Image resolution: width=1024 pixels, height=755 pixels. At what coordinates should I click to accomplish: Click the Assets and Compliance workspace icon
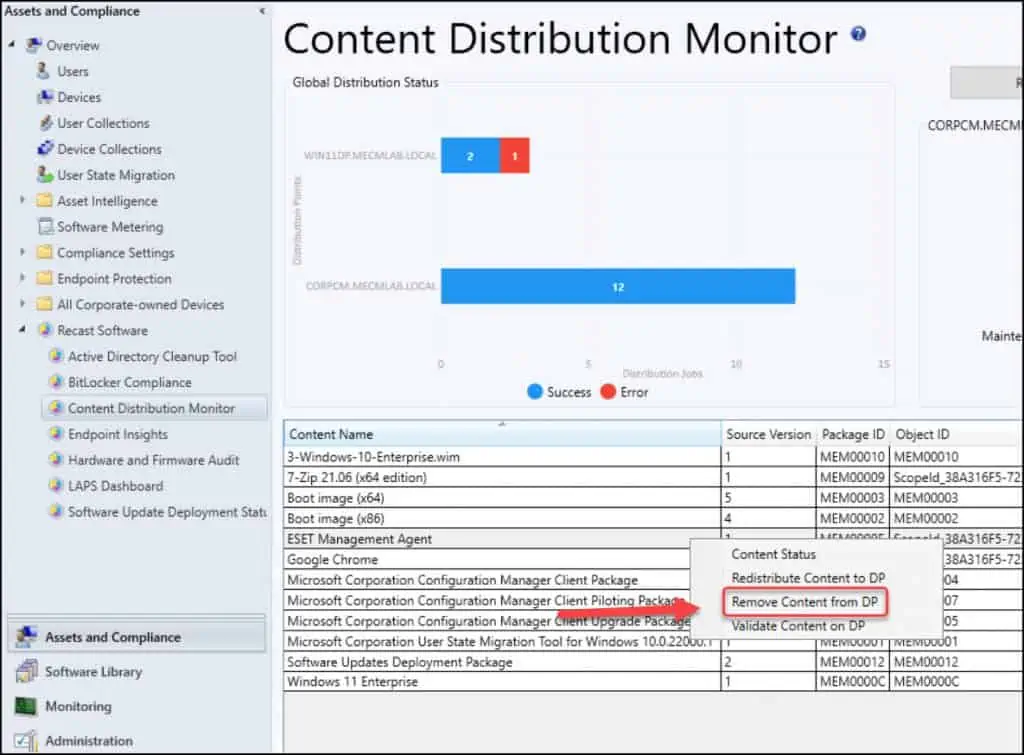click(x=27, y=637)
